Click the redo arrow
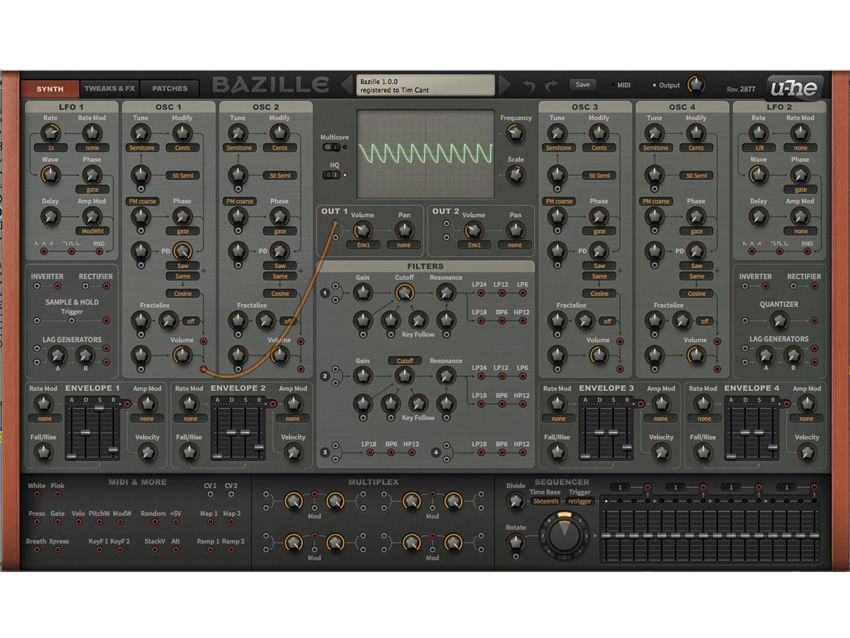 (549, 85)
